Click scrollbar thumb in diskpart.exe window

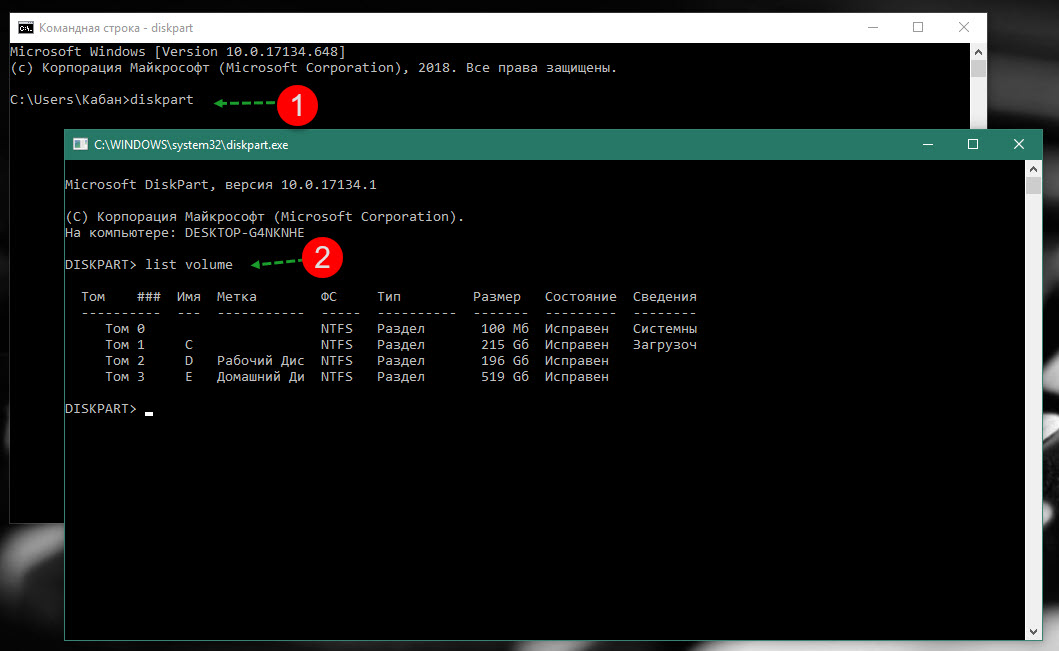[x=1033, y=186]
